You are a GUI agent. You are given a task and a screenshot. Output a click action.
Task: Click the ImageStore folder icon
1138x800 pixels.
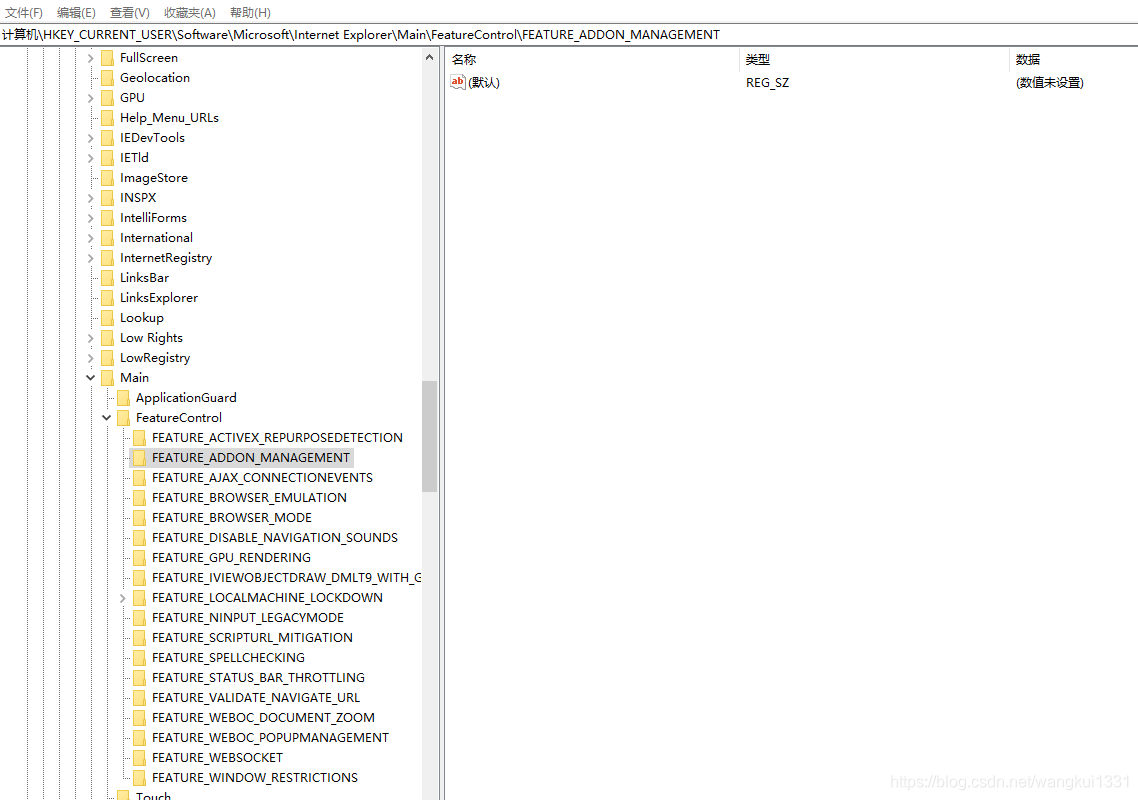click(x=107, y=178)
